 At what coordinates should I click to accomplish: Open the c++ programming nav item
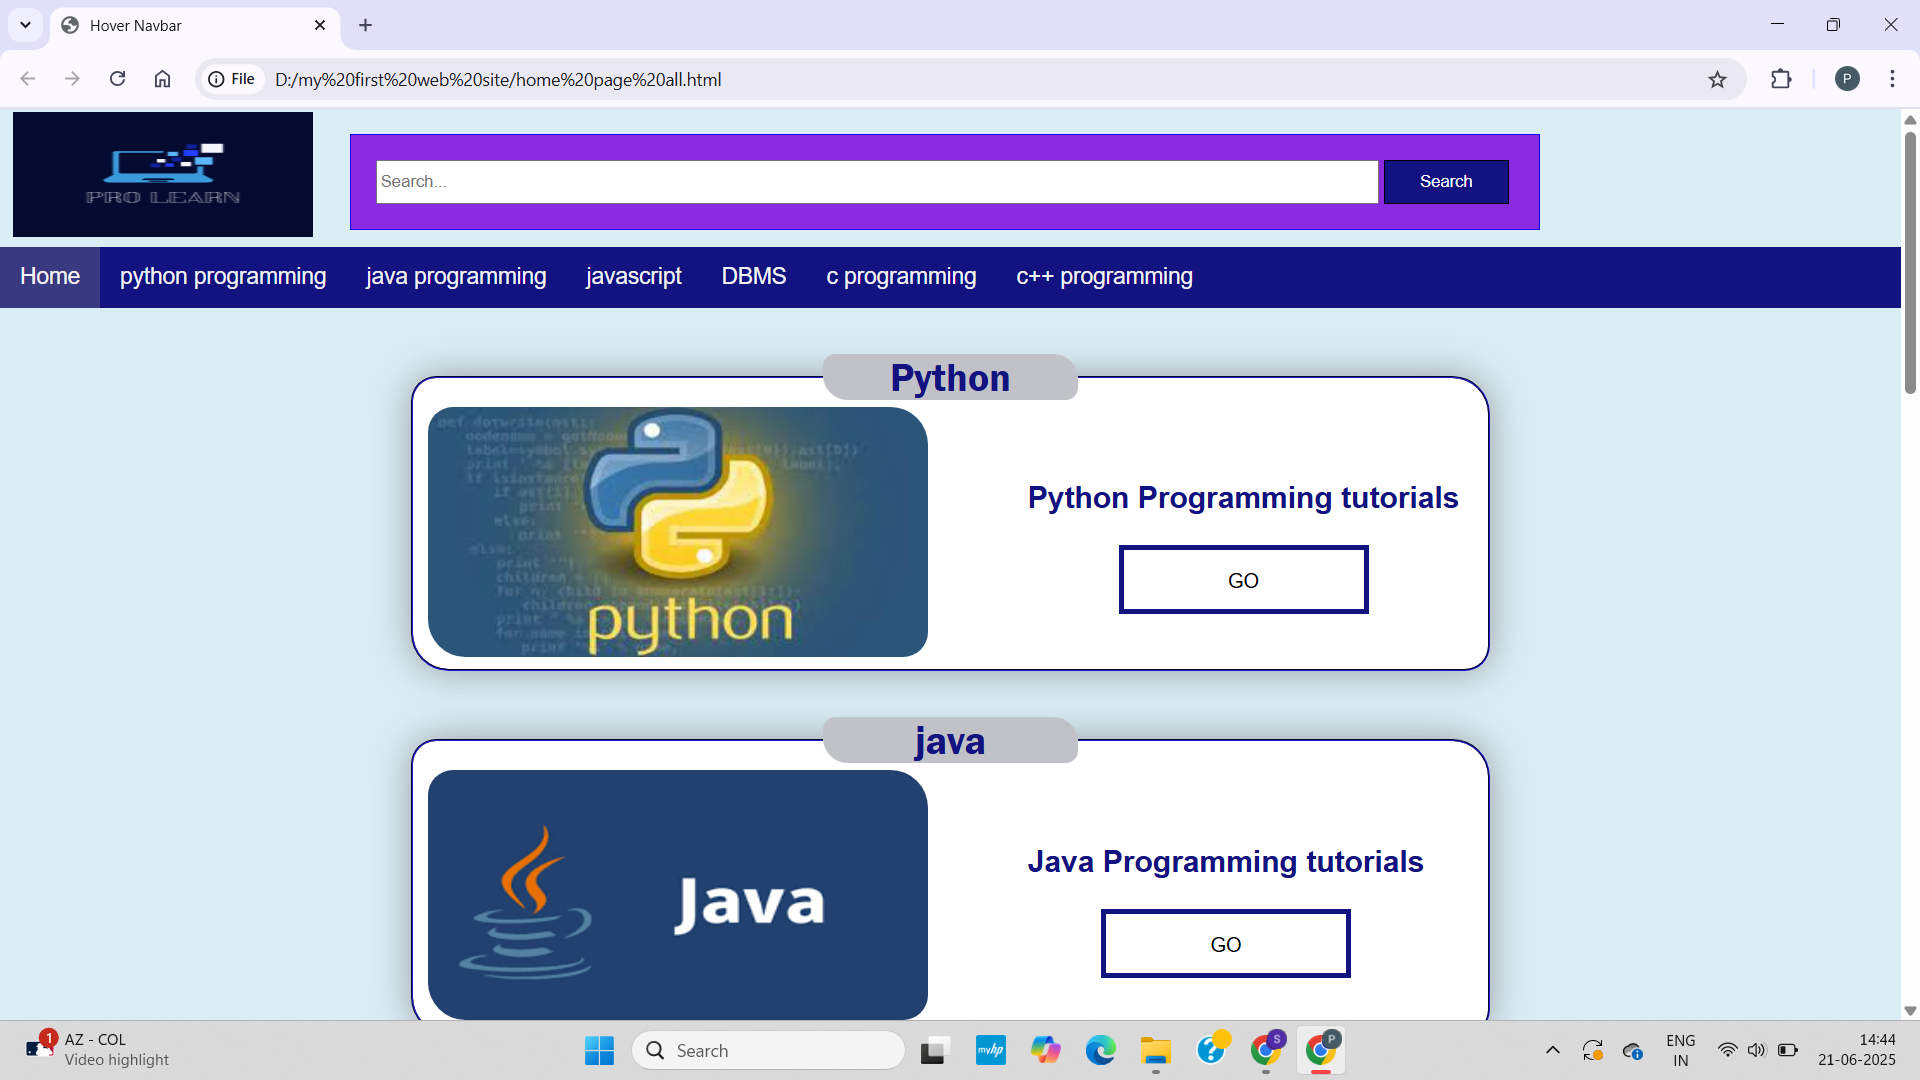click(1104, 277)
